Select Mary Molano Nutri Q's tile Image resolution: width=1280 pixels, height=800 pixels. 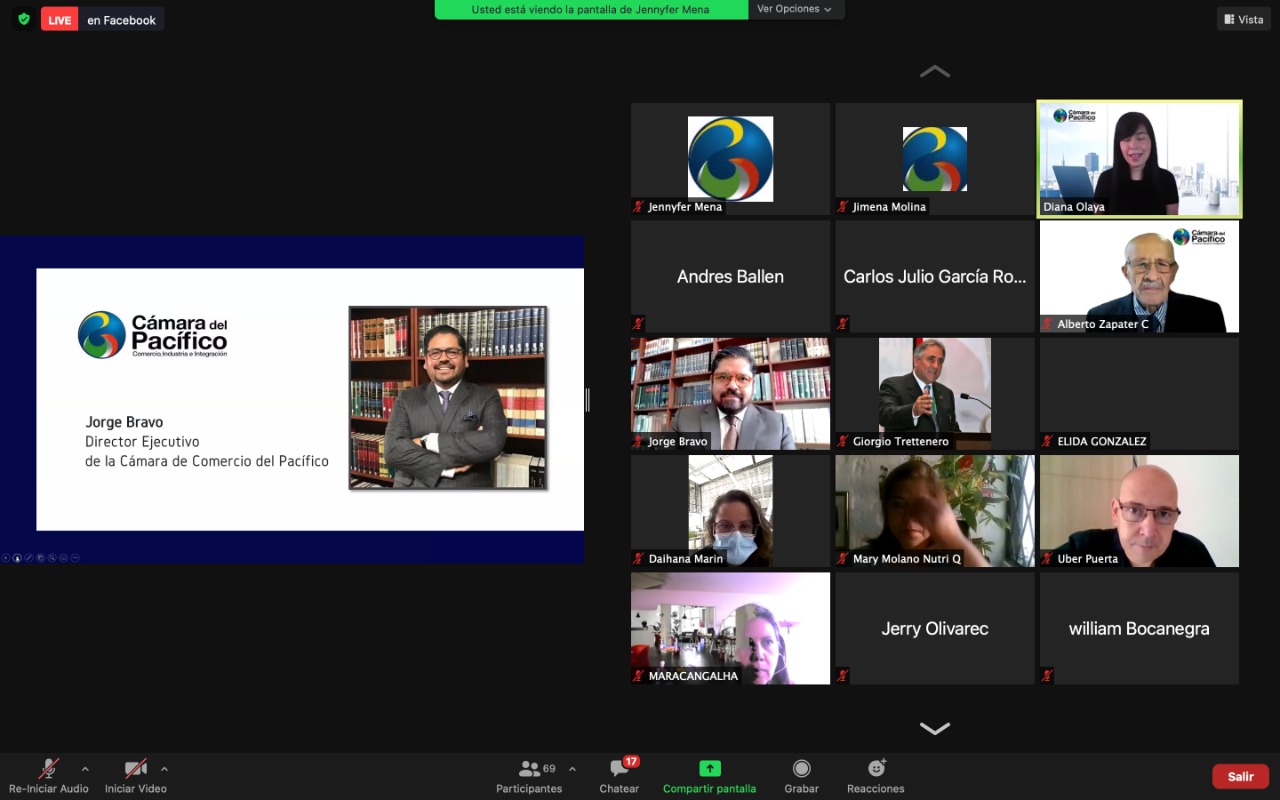click(935, 511)
